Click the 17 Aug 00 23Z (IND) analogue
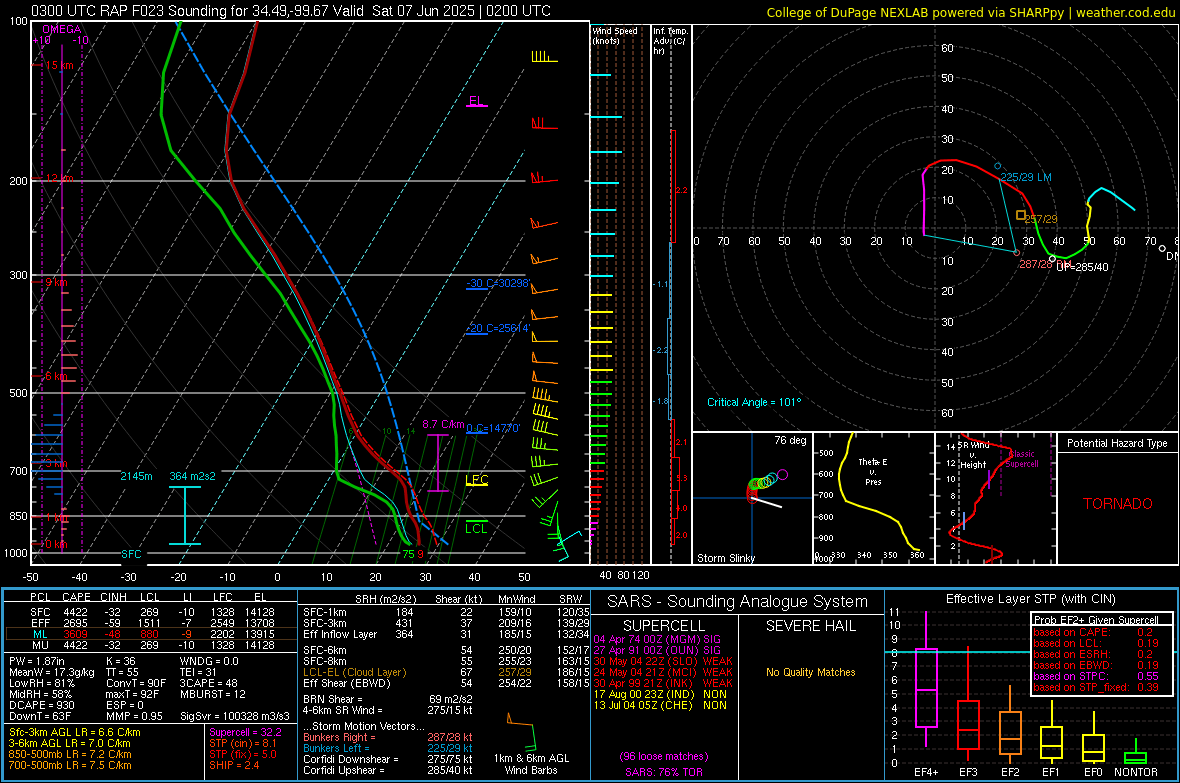1180x783 pixels. 661,694
